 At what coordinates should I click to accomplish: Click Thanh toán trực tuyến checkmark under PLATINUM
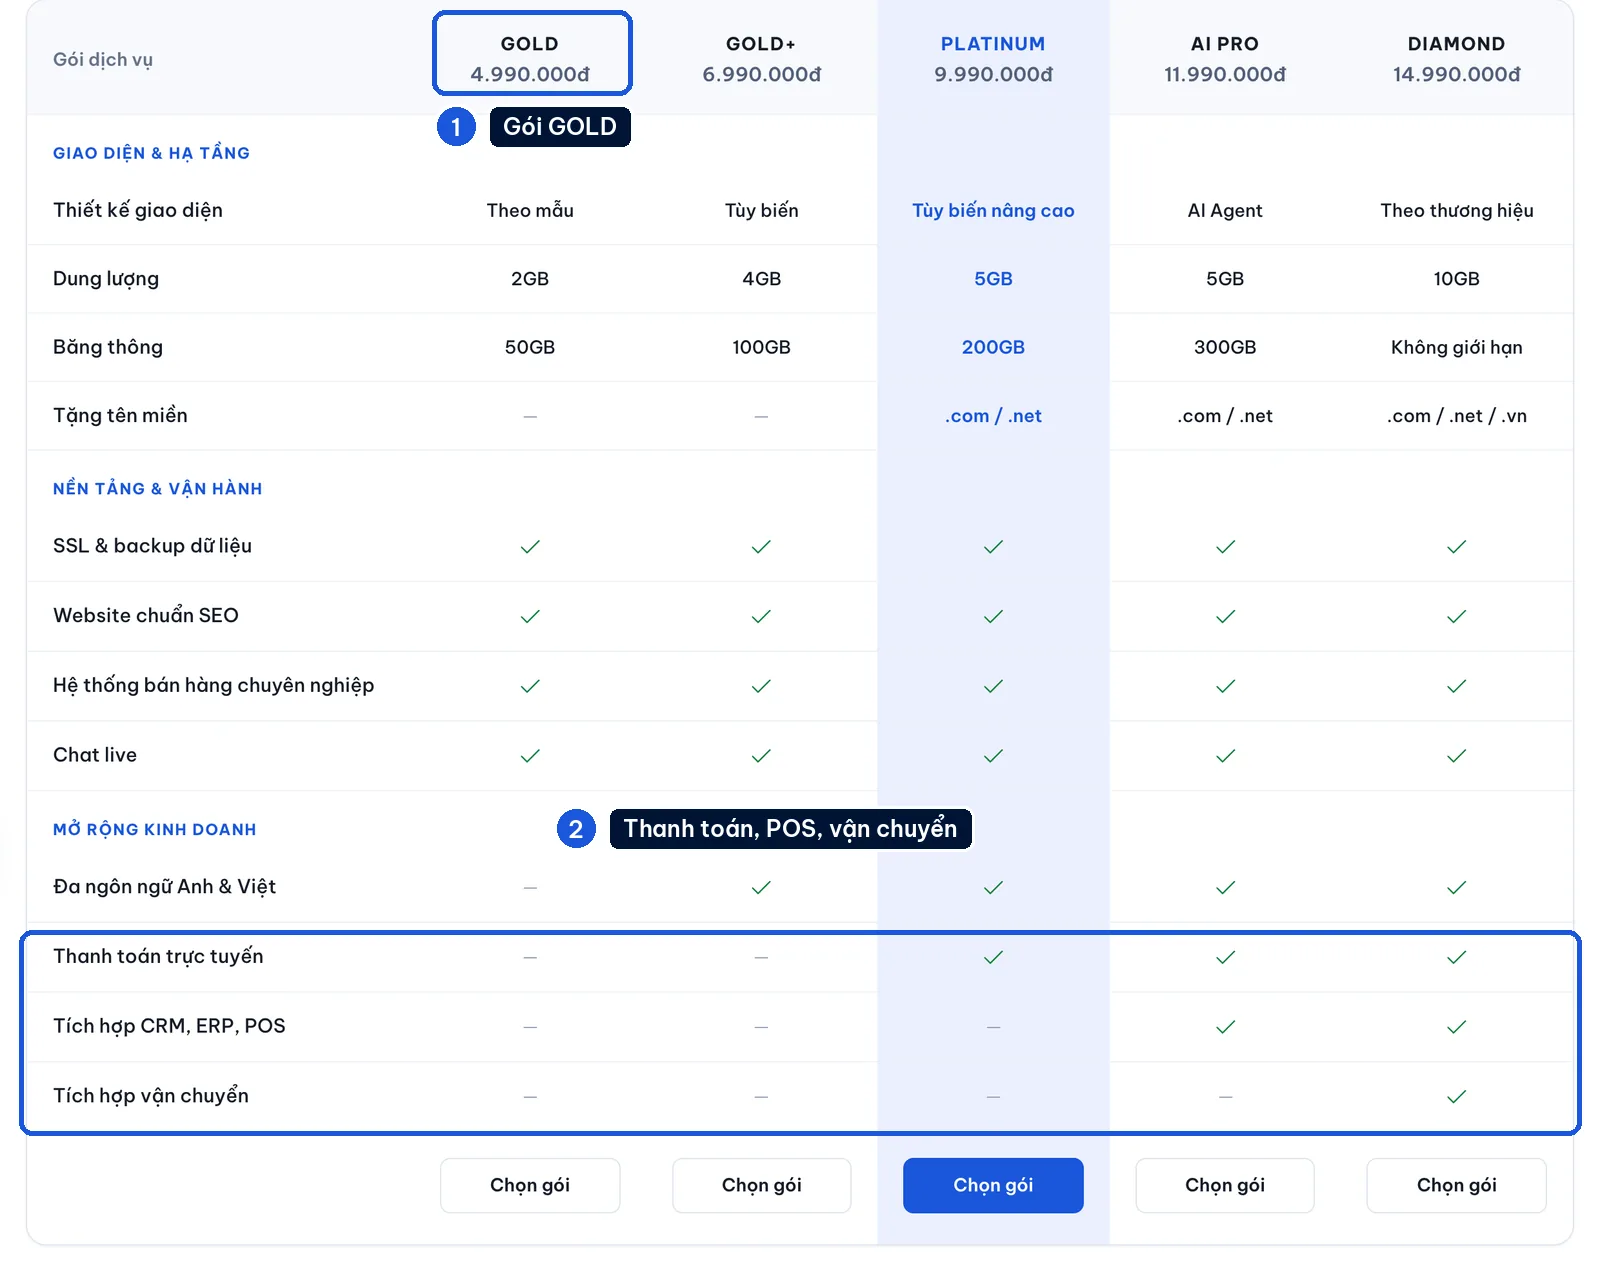(x=993, y=957)
